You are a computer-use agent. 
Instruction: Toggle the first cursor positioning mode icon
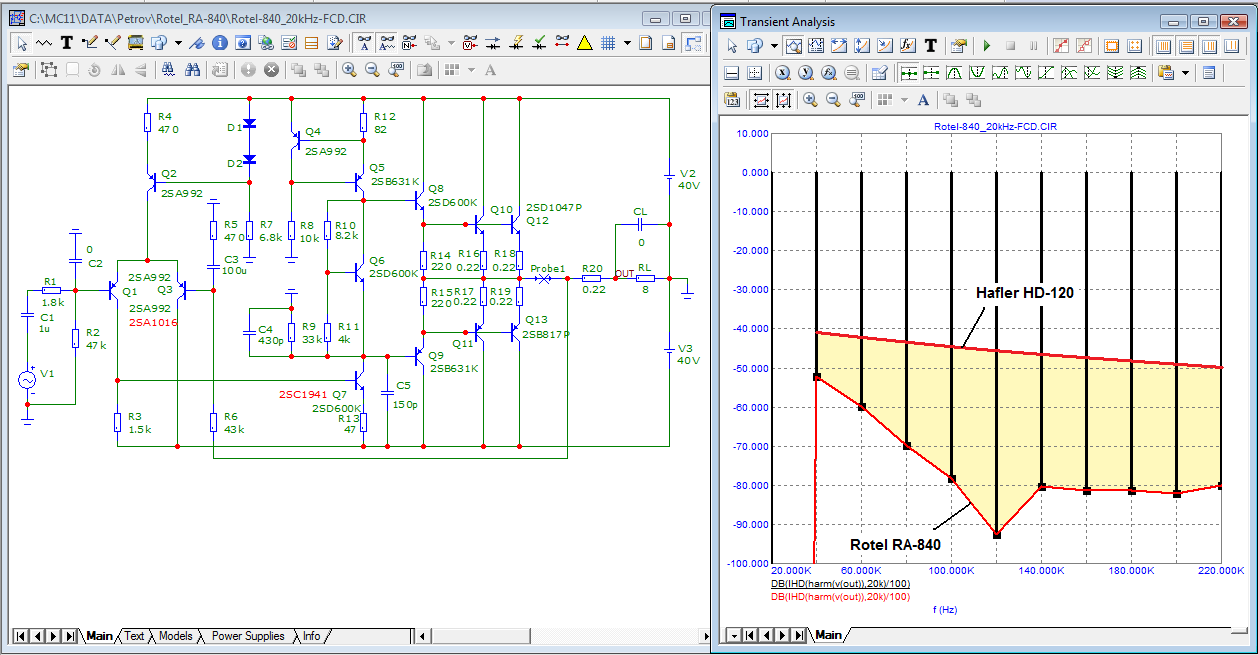(908, 73)
